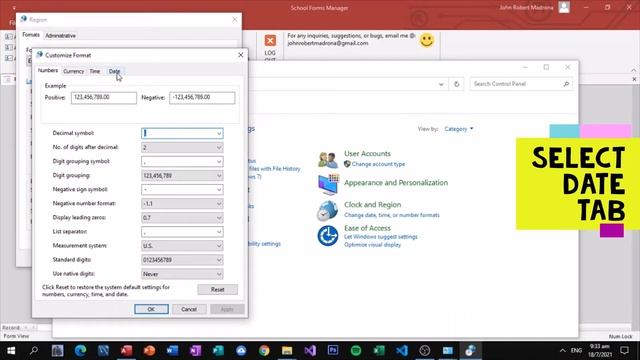The height and width of the screenshot is (360, 640).
Task: Switch to the Currency tab
Action: pos(73,71)
